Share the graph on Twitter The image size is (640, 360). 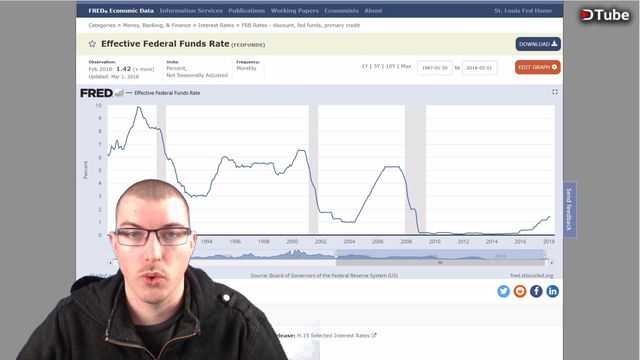coord(503,291)
